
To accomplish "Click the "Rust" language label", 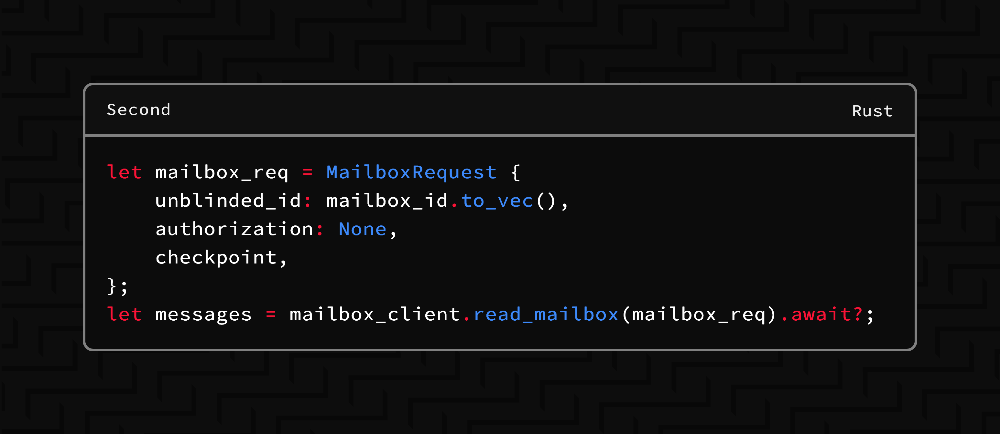I will tap(872, 111).
